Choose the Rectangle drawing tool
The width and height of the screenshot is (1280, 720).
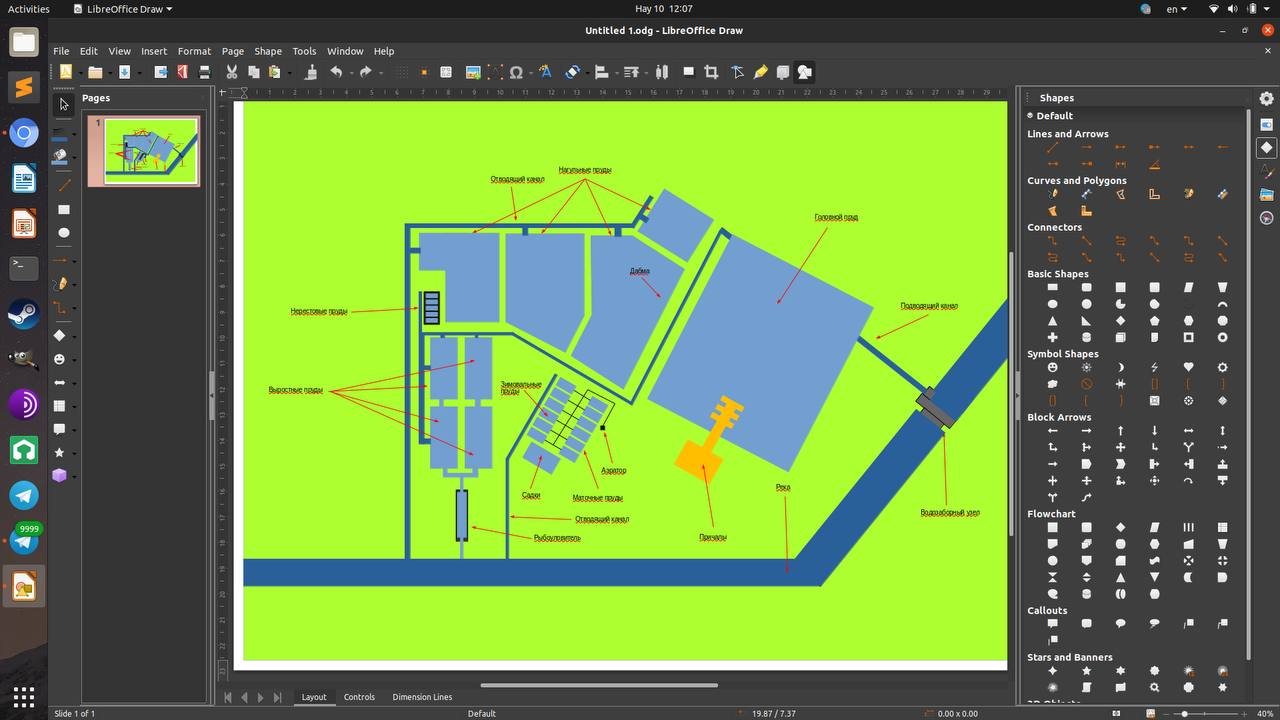click(64, 210)
